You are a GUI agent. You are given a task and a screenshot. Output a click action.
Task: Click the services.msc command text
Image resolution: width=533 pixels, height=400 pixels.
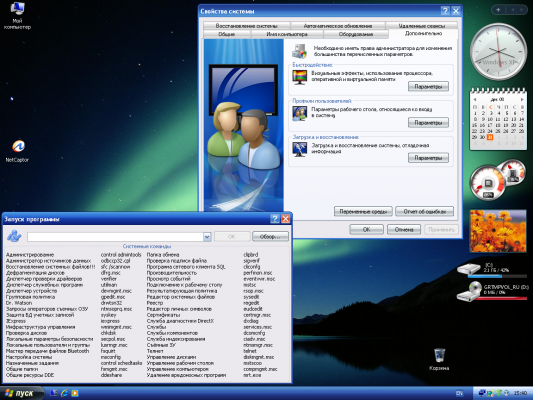(x=258, y=327)
